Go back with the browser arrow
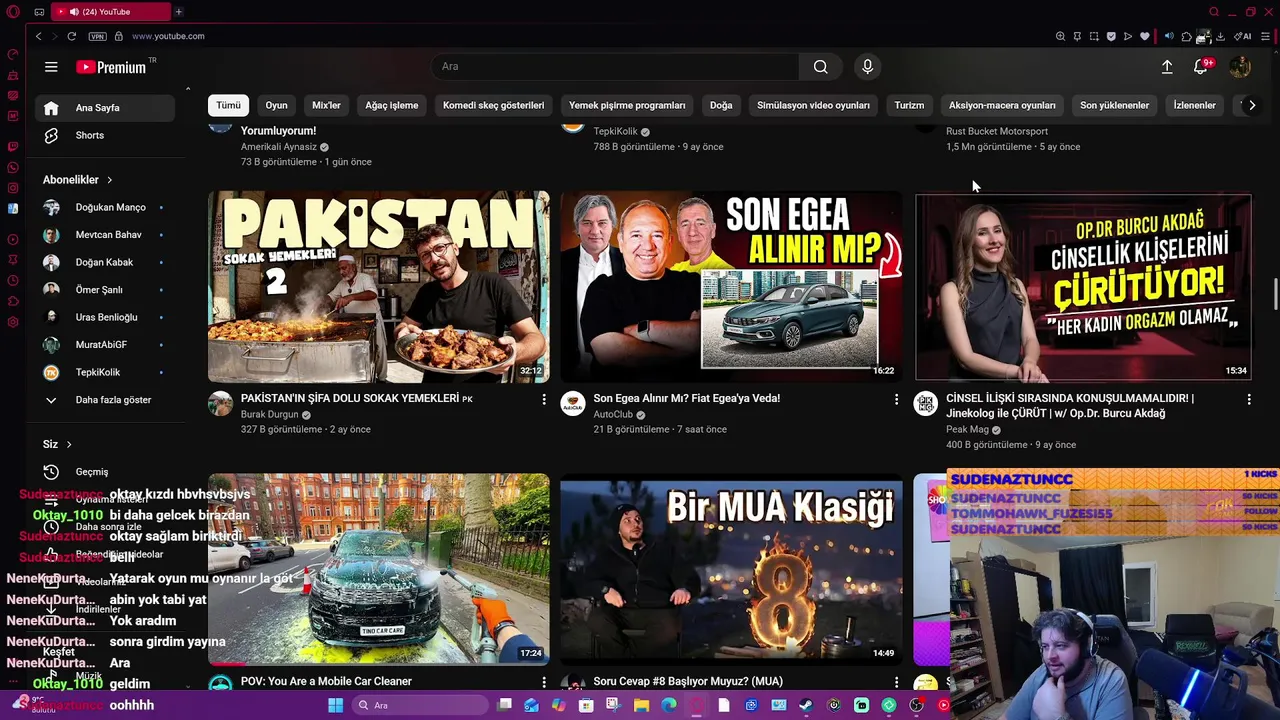Screen dimensions: 1280x720 coord(38,36)
